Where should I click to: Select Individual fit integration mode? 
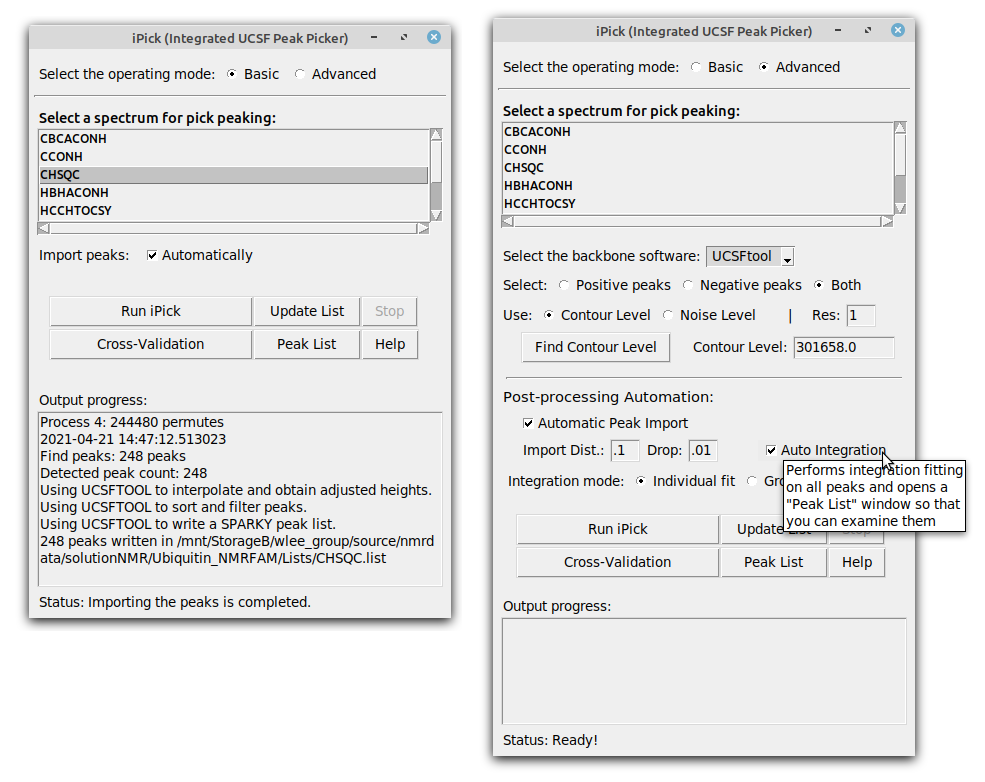(x=640, y=481)
